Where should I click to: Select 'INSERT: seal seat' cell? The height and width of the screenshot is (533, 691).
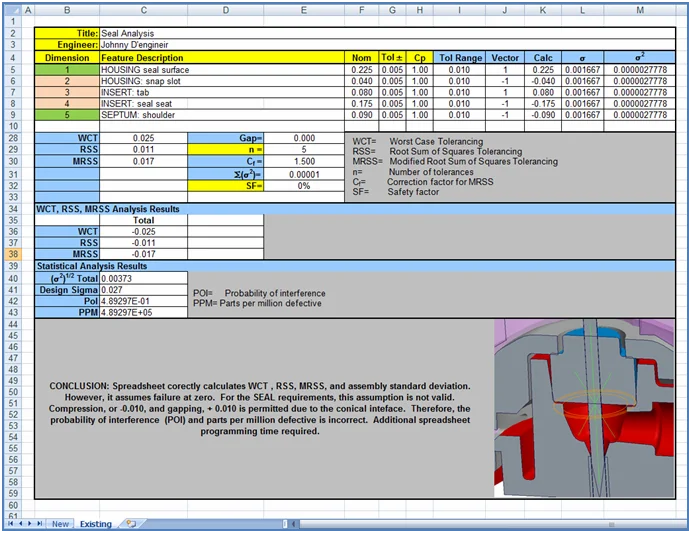(x=222, y=104)
